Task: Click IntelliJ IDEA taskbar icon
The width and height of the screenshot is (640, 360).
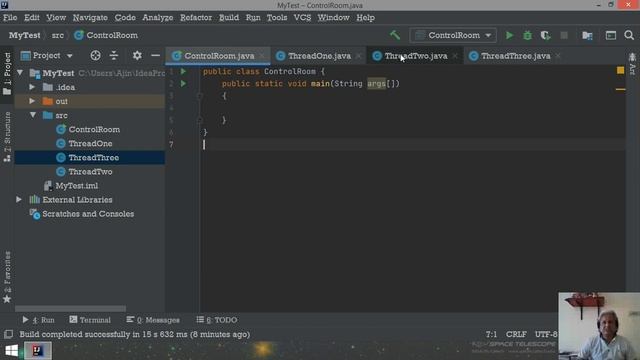Action: click(38, 351)
